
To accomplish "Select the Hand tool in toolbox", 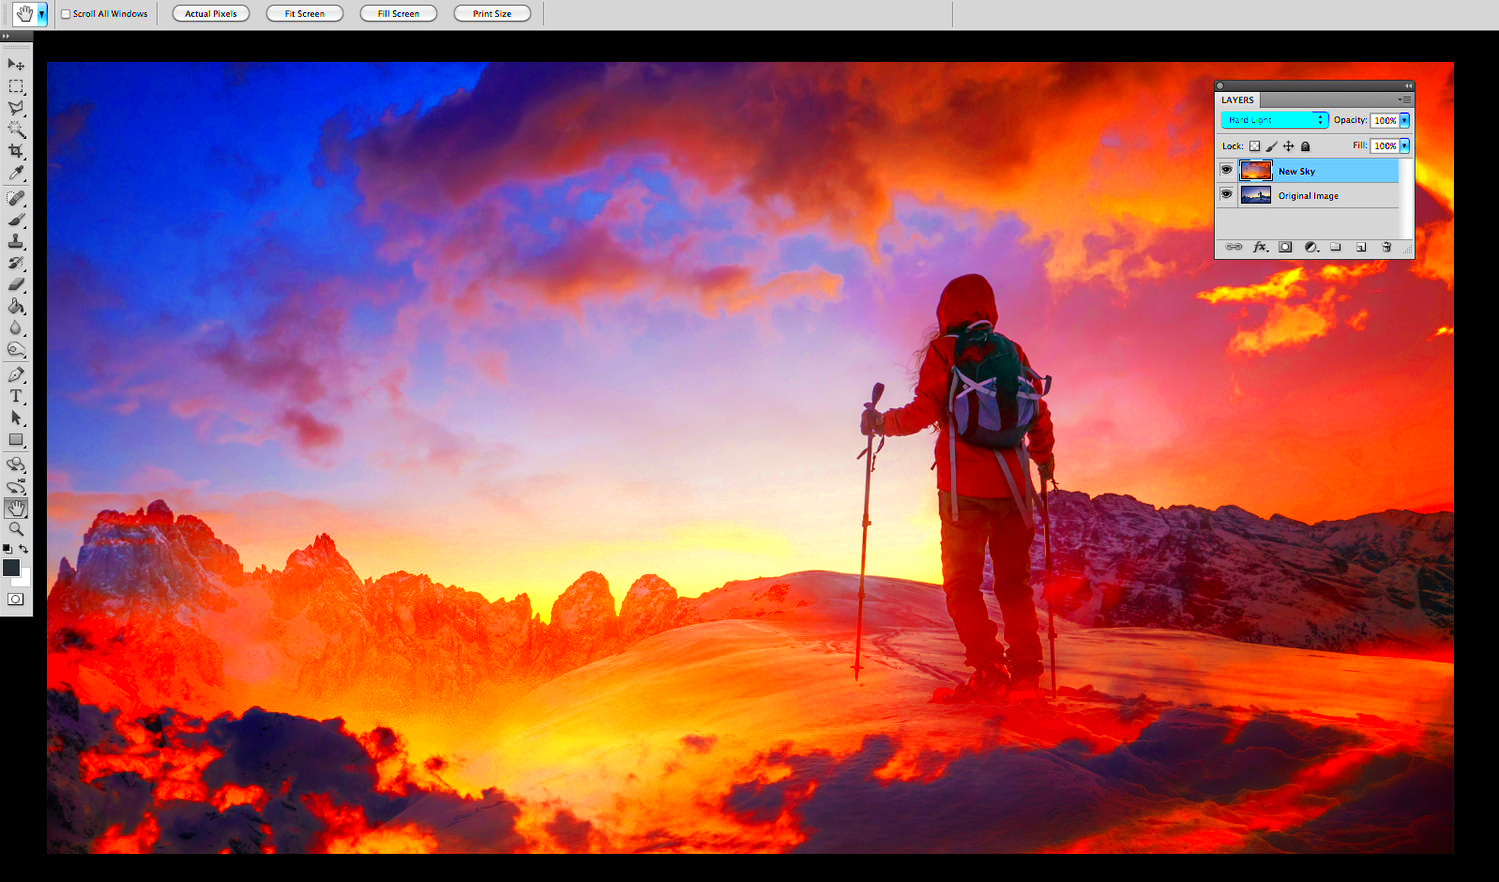I will click(16, 508).
